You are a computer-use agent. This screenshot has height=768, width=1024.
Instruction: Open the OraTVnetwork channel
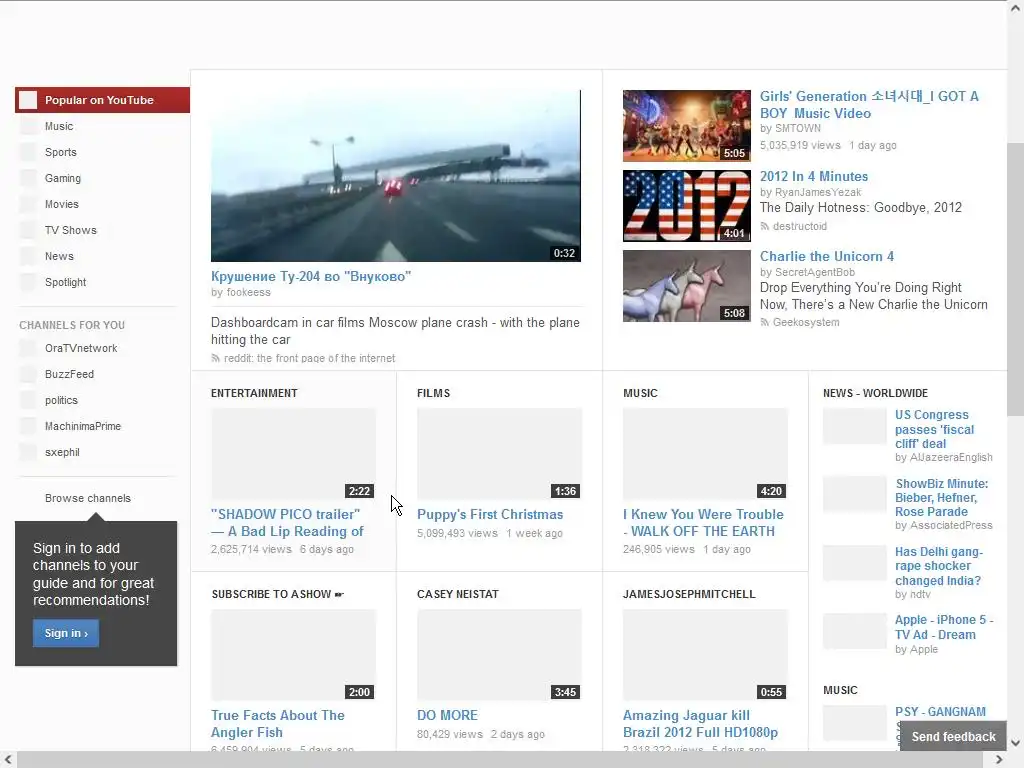[x=81, y=348]
